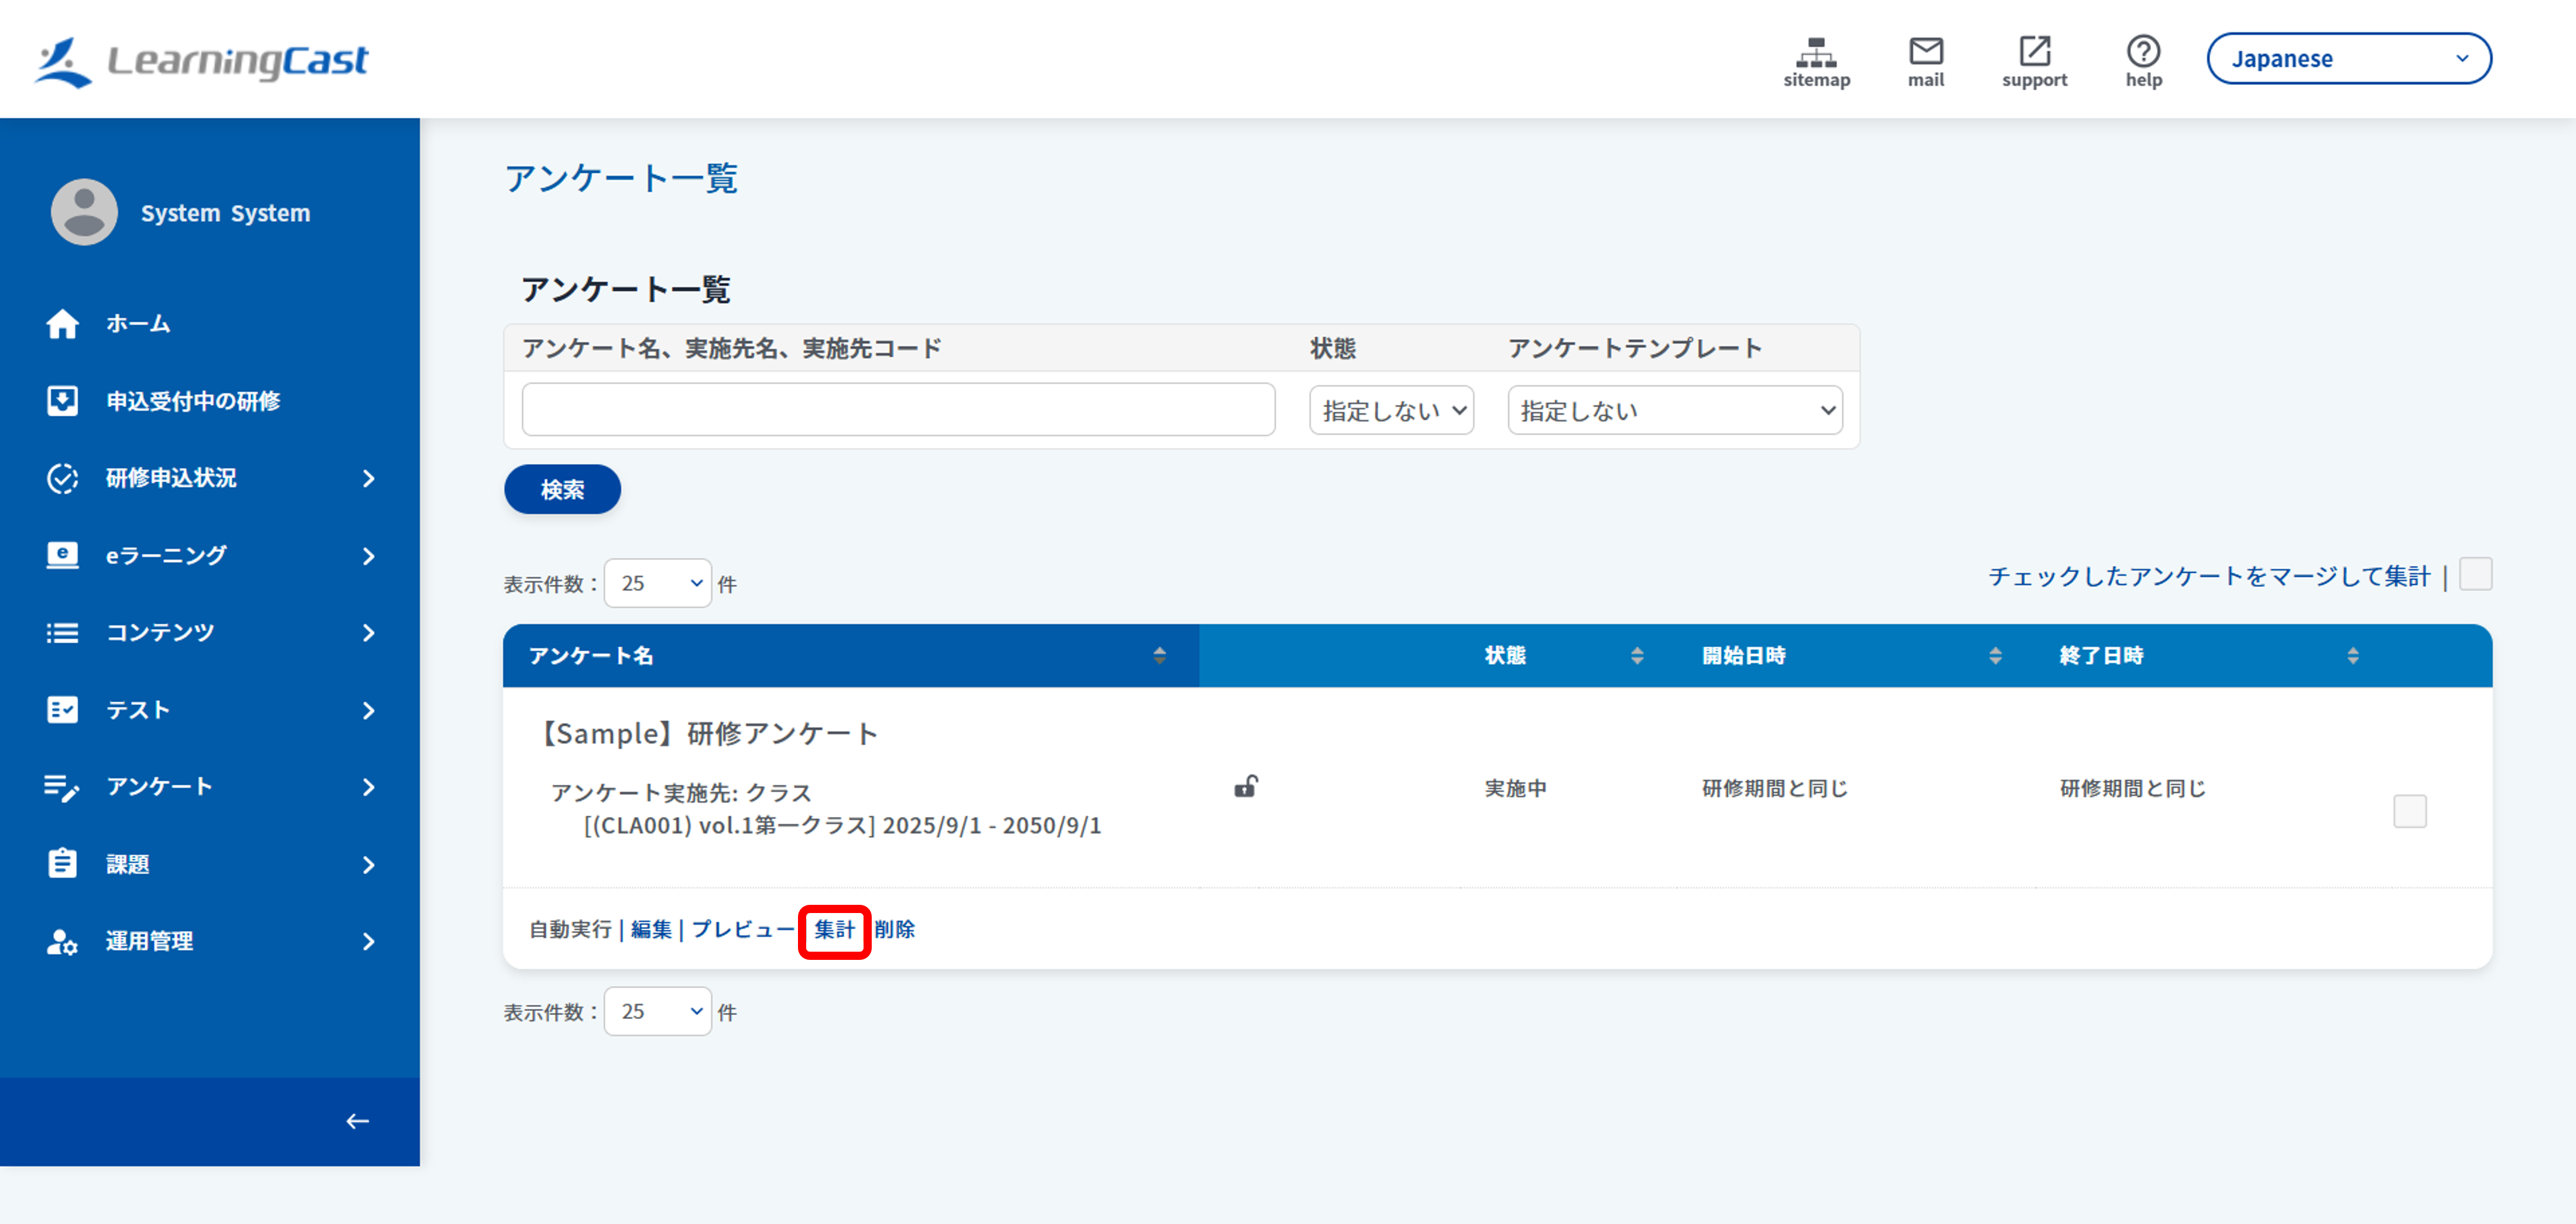Image resolution: width=2576 pixels, height=1224 pixels.
Task: Open the mail icon
Action: click(x=1925, y=51)
